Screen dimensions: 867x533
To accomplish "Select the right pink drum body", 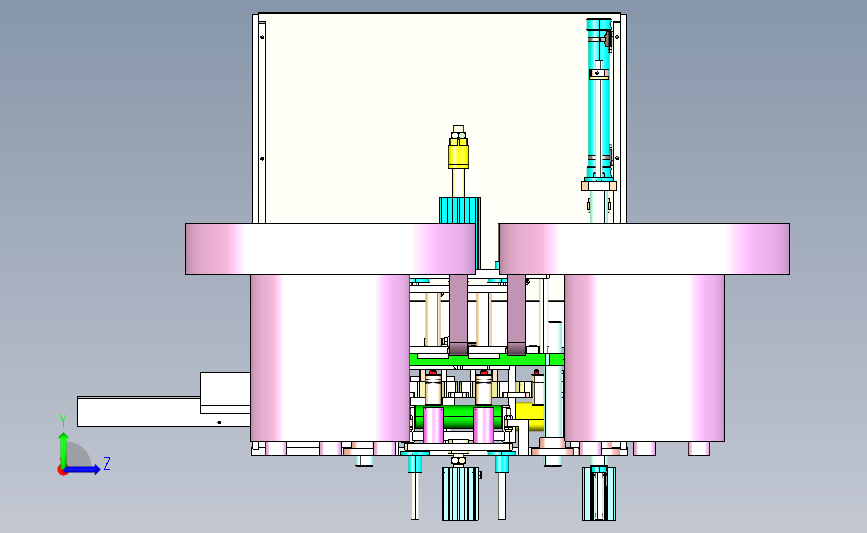I will coord(644,358).
